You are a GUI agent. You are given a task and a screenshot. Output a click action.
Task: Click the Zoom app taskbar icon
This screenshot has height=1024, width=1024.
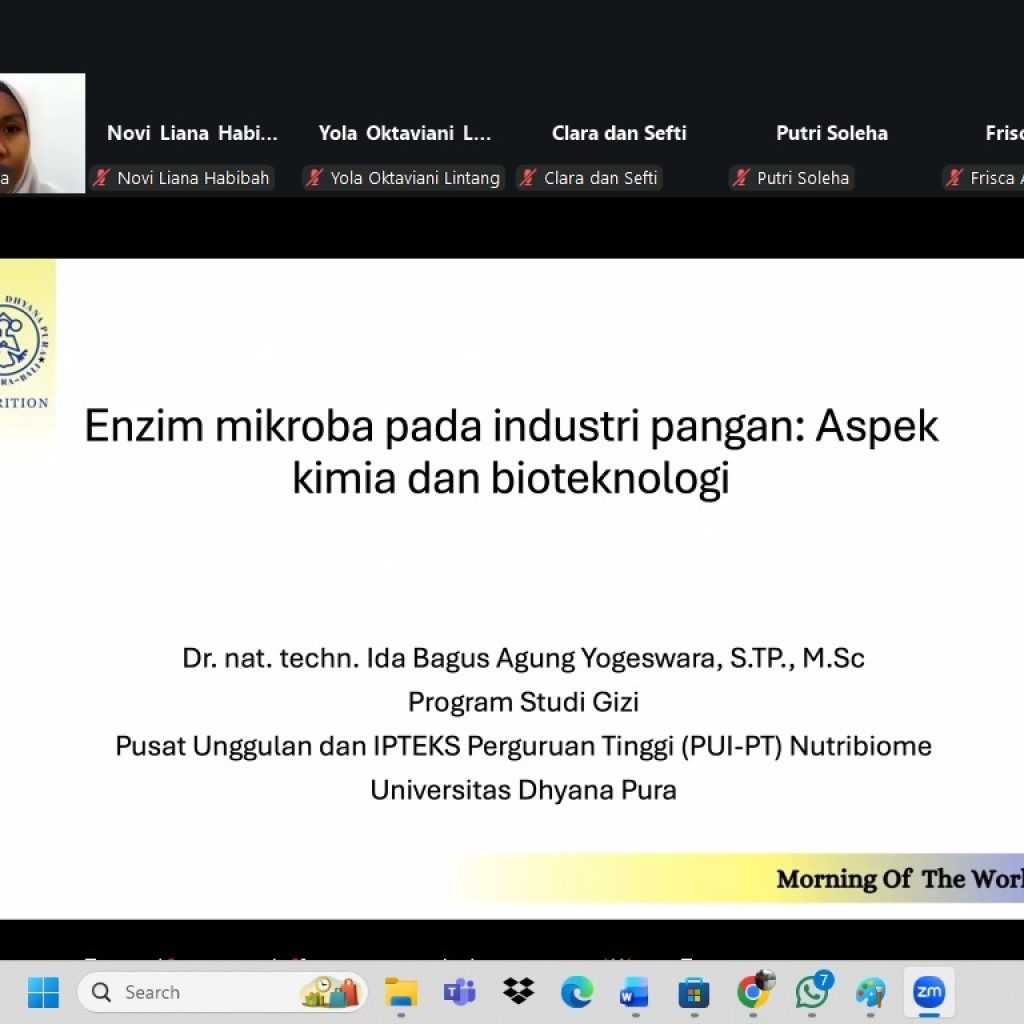pos(929,992)
